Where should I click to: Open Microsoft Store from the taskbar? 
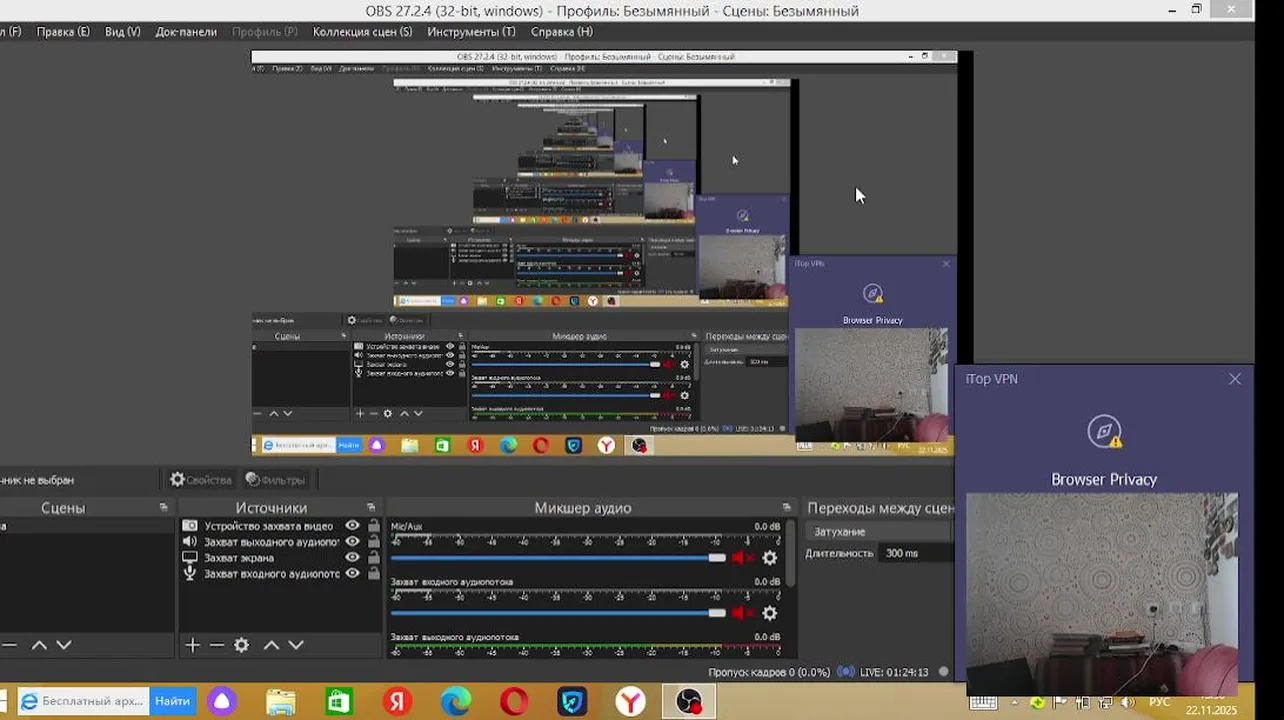339,702
